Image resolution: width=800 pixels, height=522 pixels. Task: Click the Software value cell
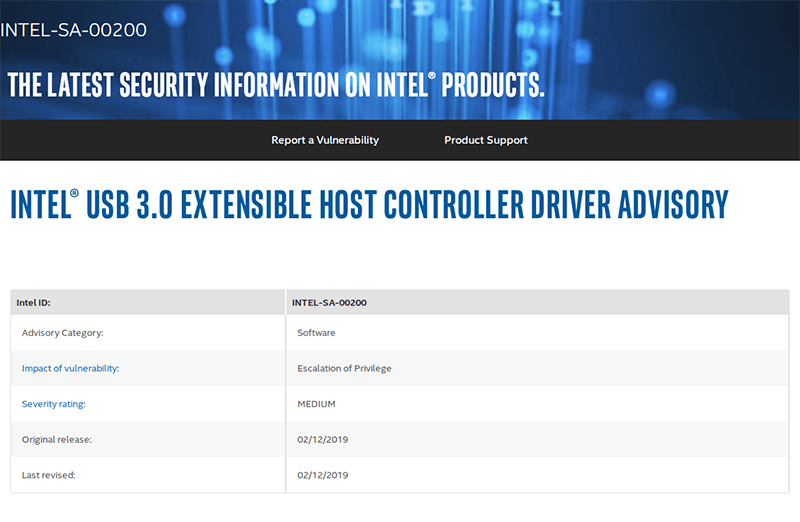click(x=538, y=333)
